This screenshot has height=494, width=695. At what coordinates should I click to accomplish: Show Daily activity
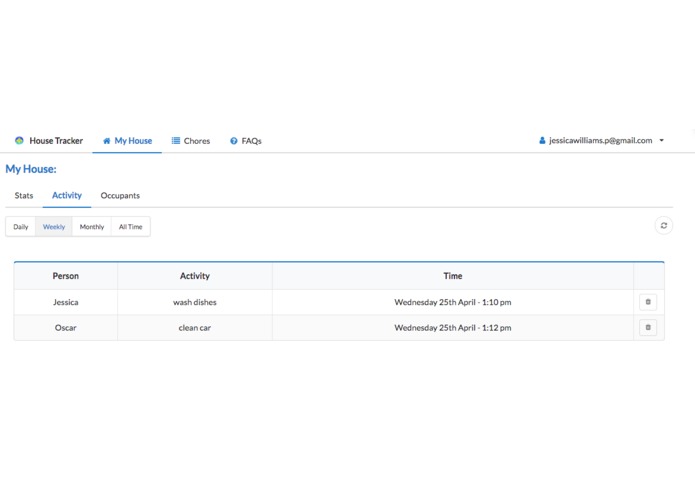point(21,226)
